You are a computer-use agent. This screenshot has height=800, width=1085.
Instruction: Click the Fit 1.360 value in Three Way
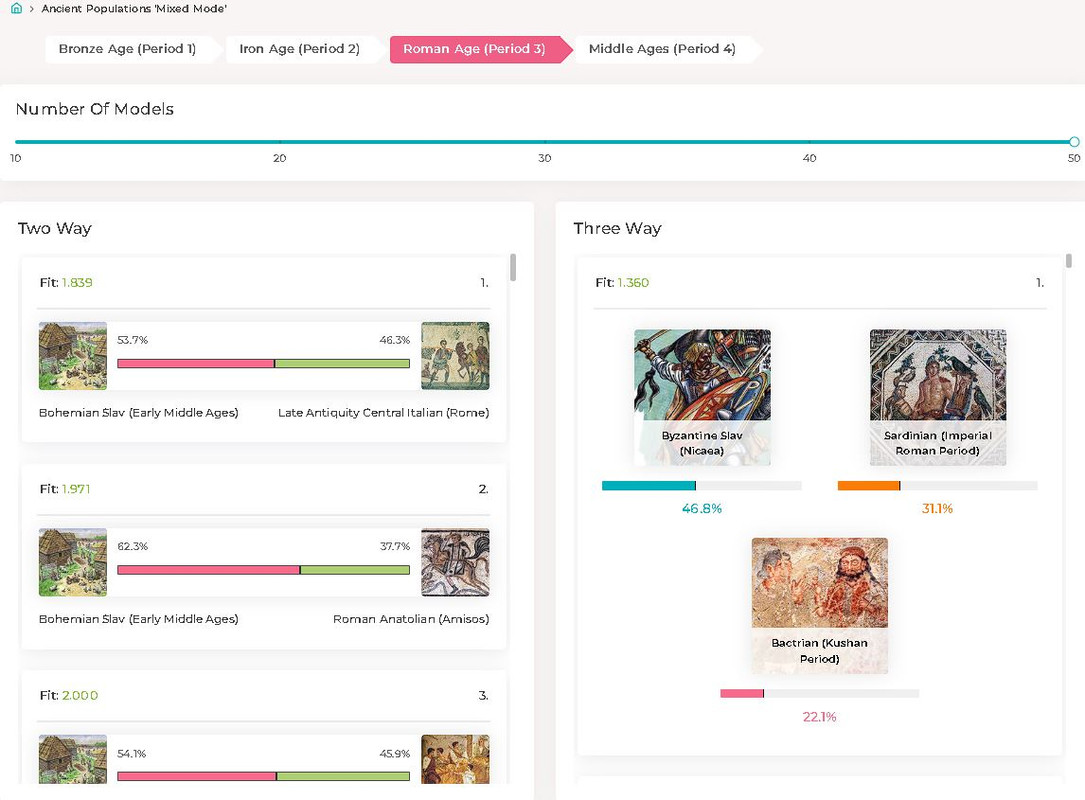tap(633, 282)
